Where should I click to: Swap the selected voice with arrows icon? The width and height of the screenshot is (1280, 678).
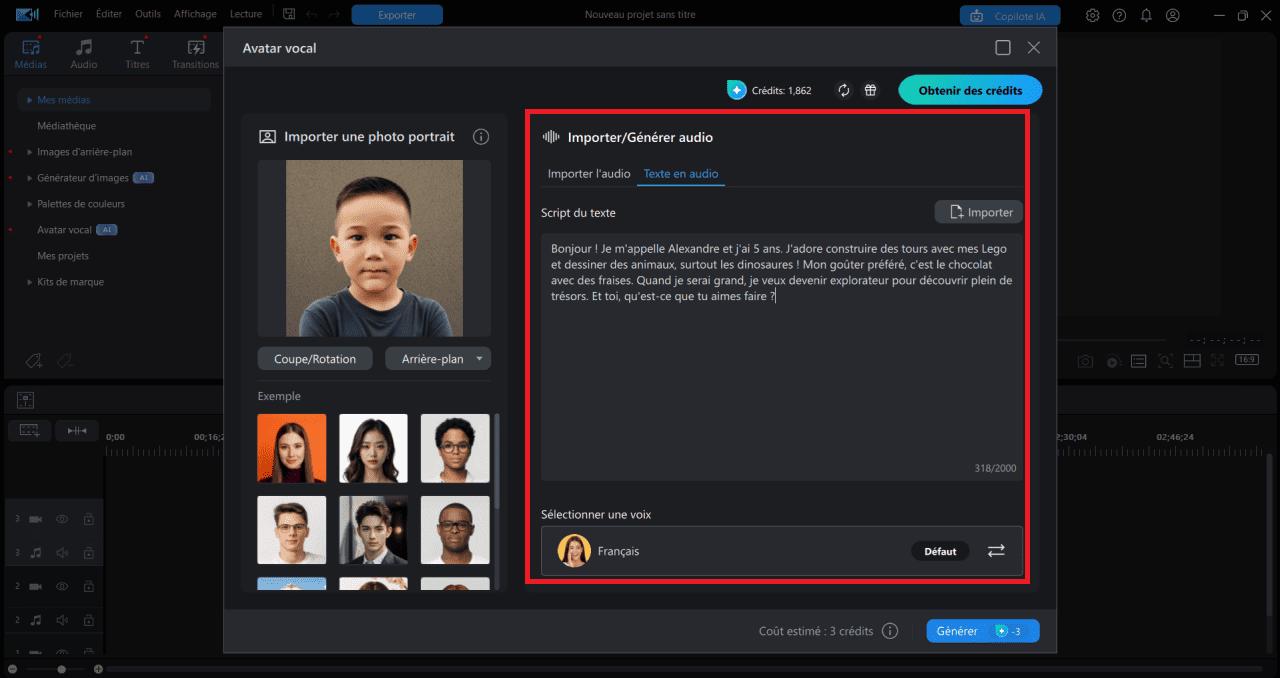996,551
